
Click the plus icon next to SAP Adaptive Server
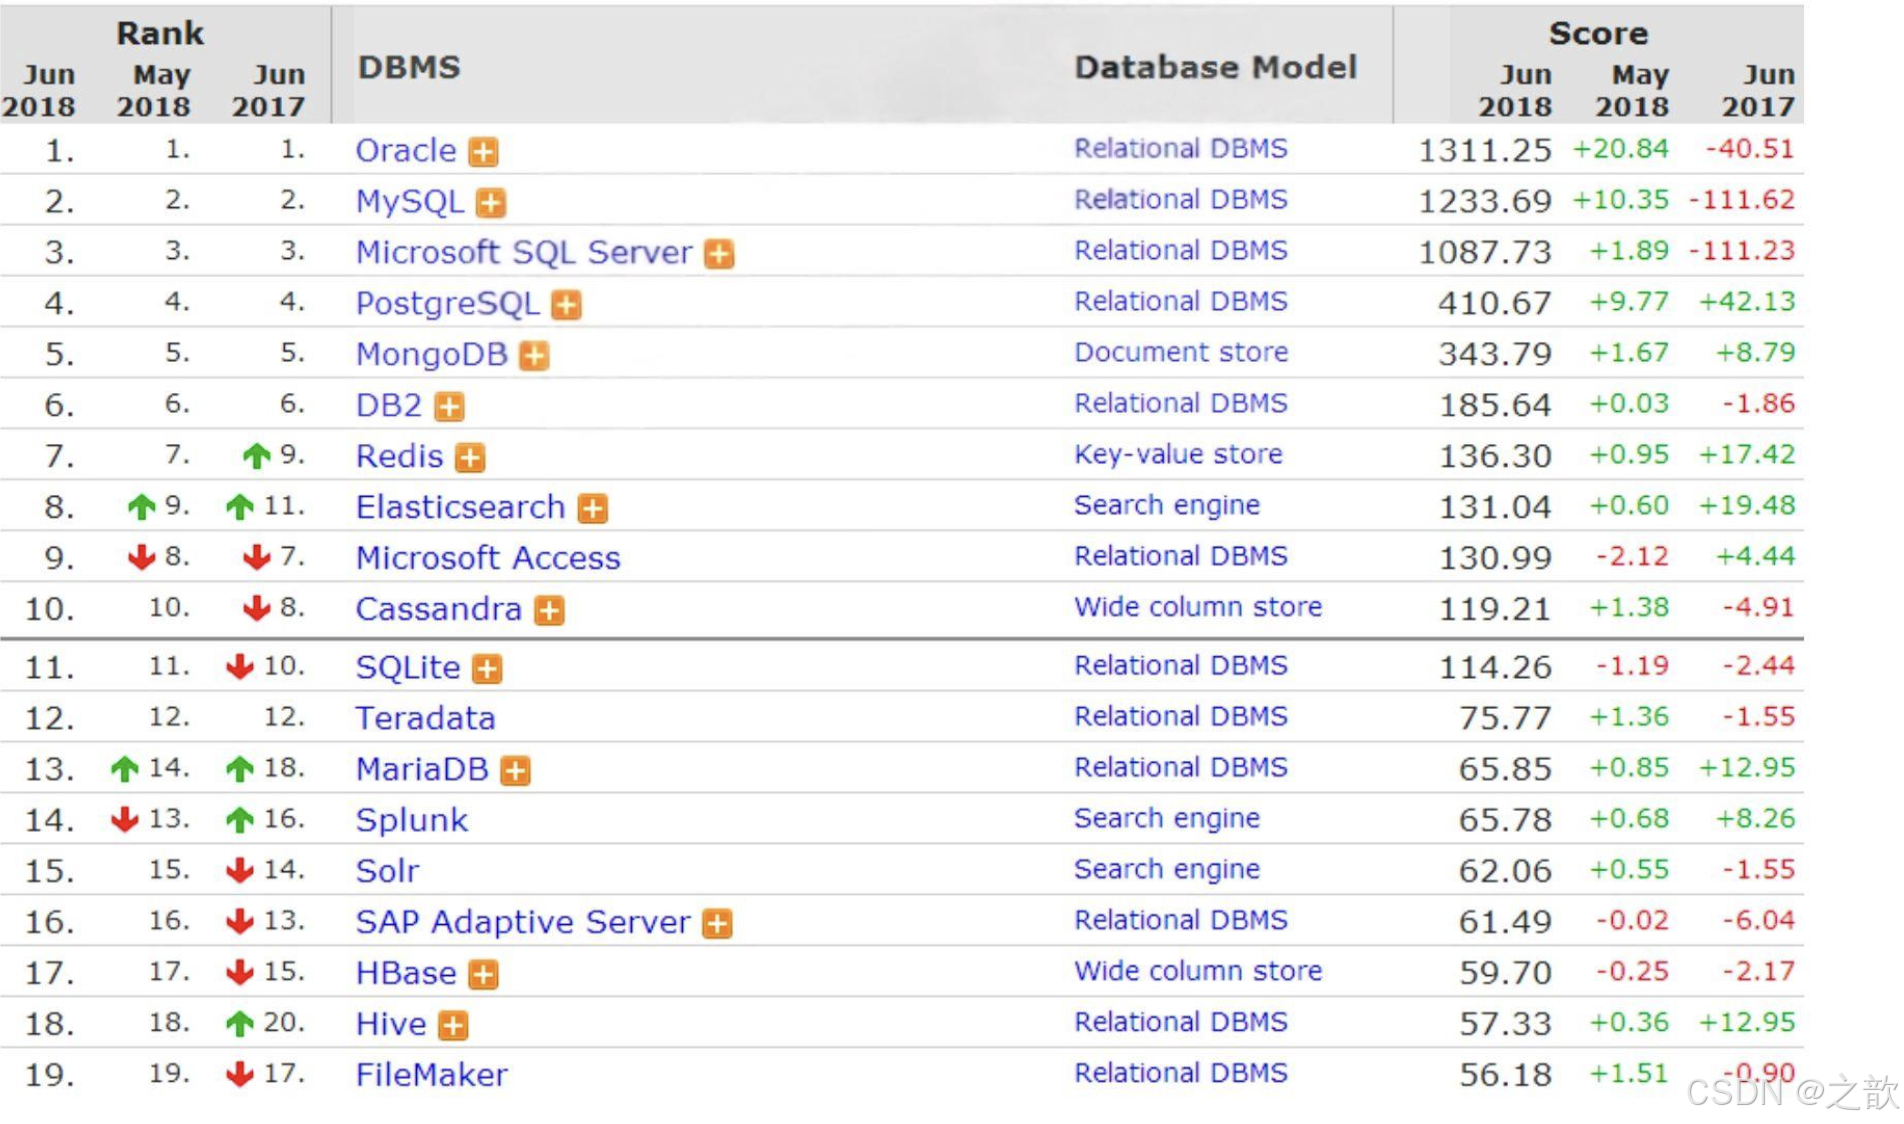(718, 924)
